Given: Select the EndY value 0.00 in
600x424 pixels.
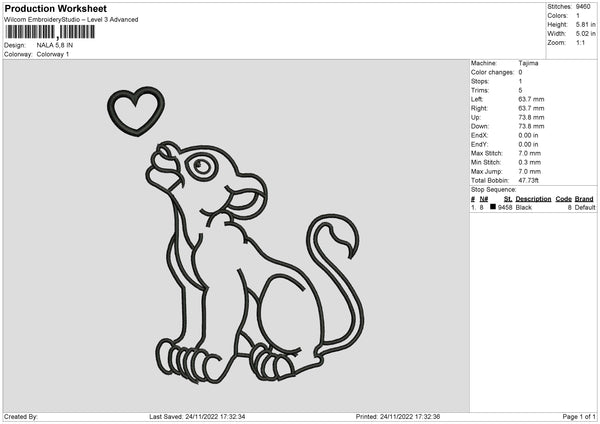Looking at the screenshot, I should pos(528,145).
